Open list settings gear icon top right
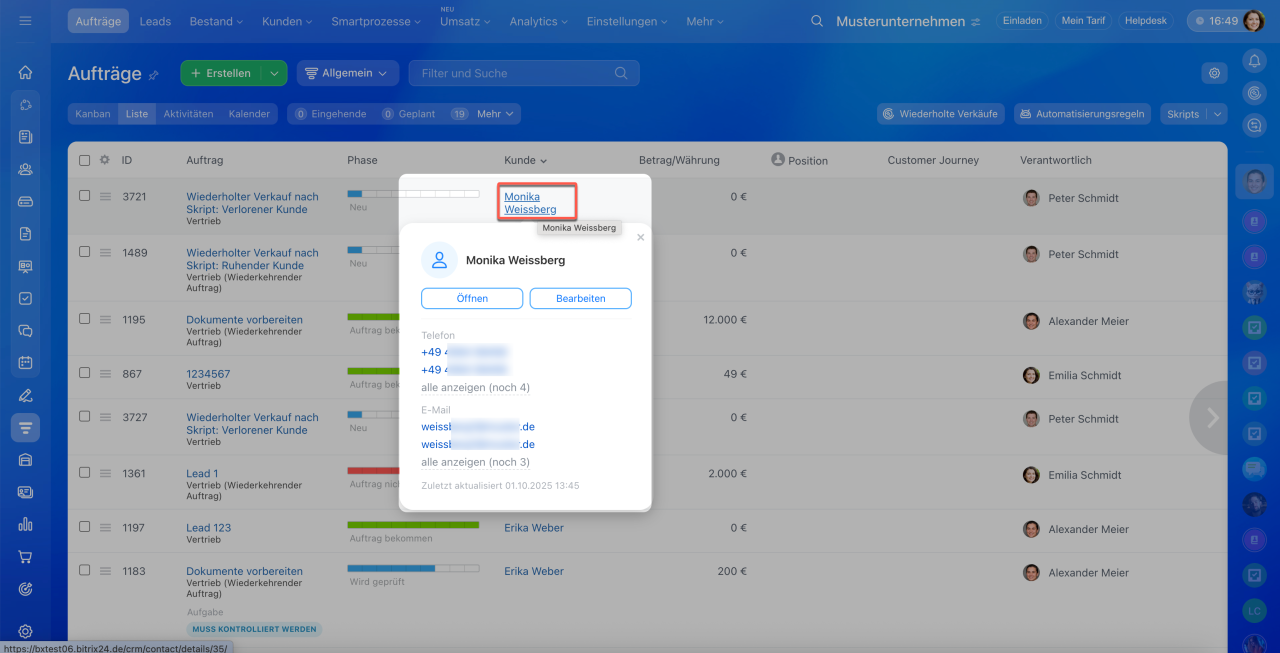Screen dimensions: 1280x653 pos(1214,73)
